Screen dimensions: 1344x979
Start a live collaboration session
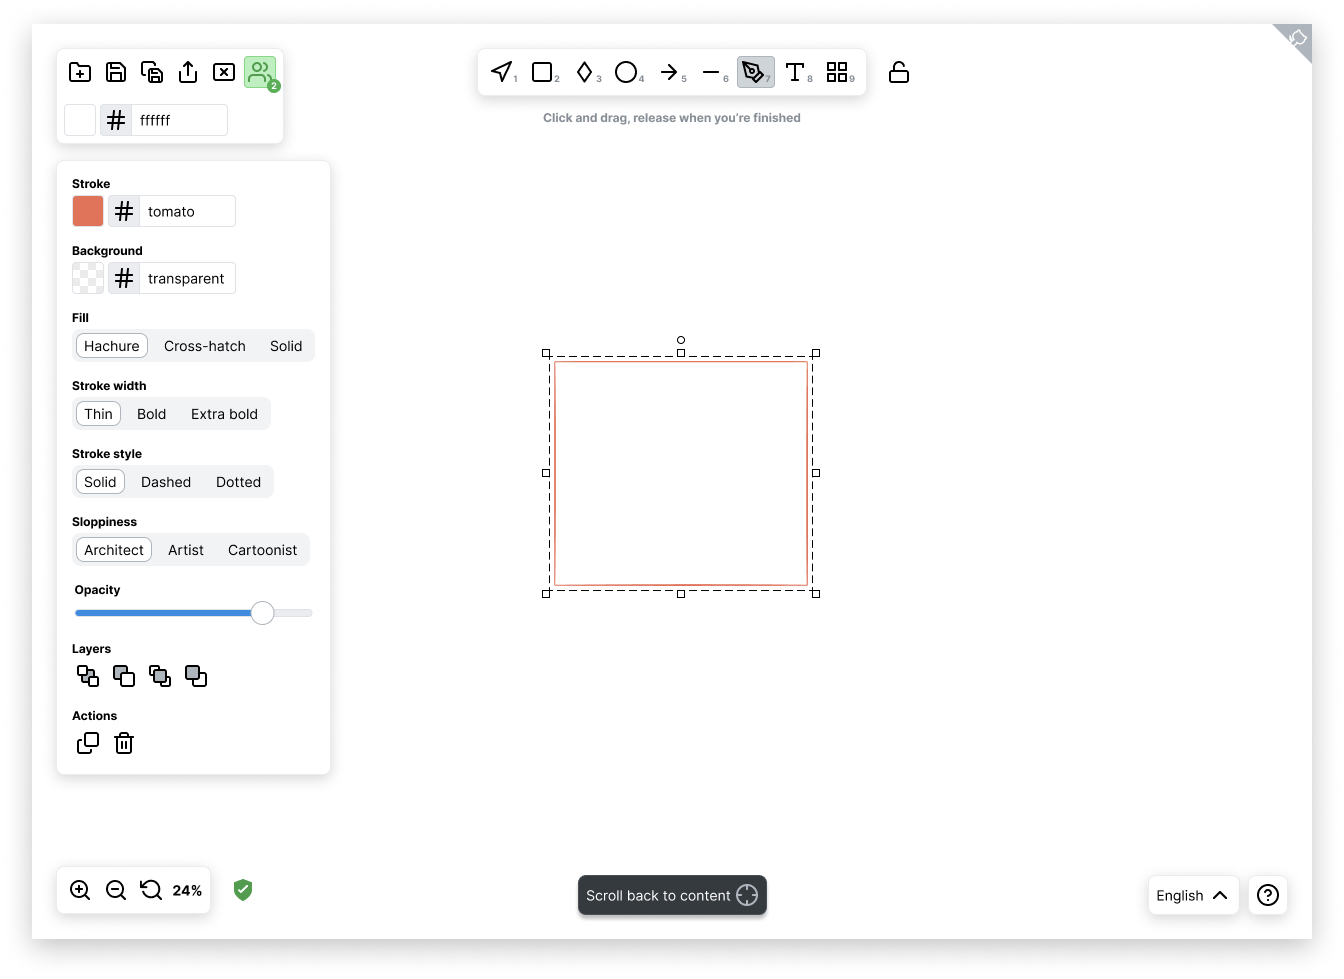point(259,71)
